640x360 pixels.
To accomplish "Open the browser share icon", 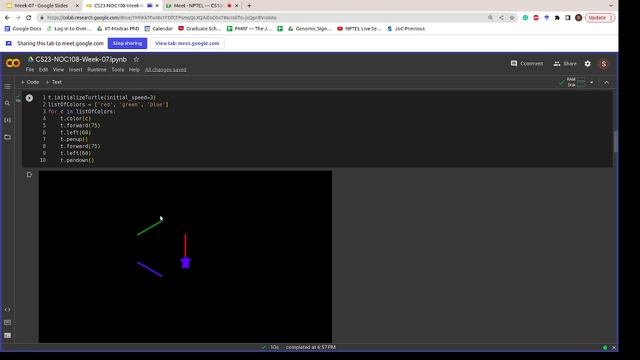I will 501,18.
